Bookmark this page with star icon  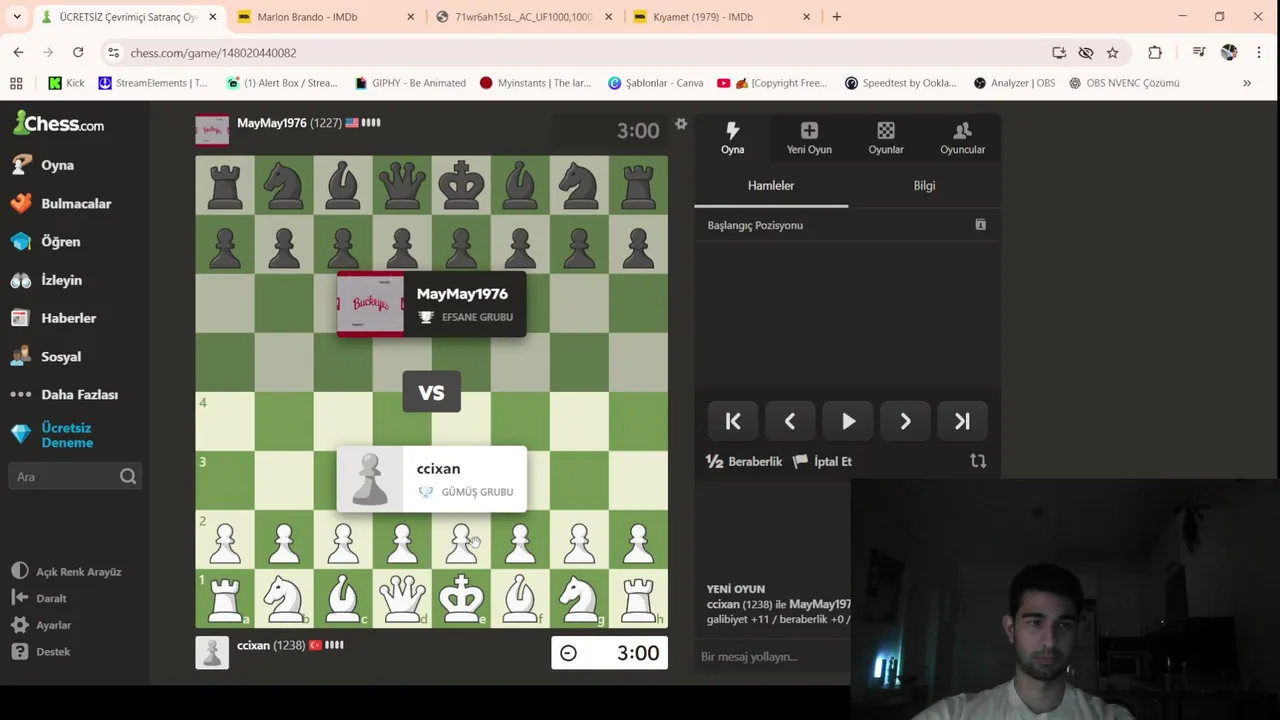click(x=1112, y=52)
